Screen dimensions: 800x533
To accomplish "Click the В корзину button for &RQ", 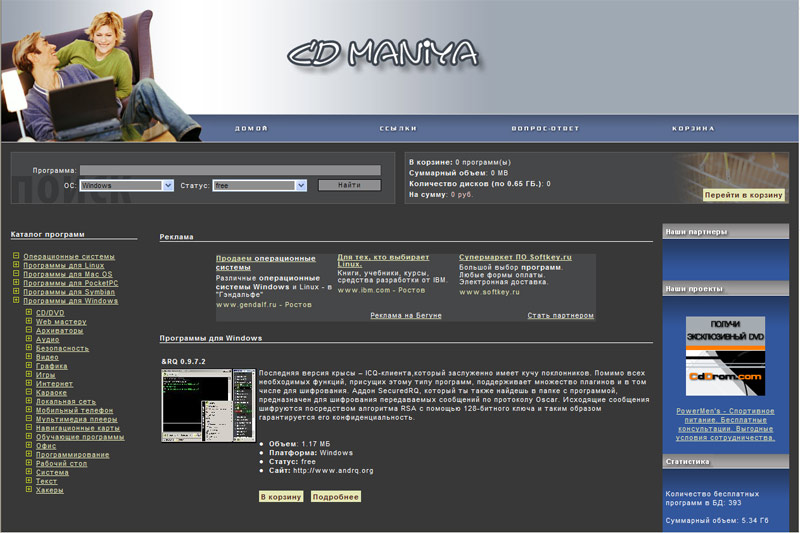I will 281,497.
